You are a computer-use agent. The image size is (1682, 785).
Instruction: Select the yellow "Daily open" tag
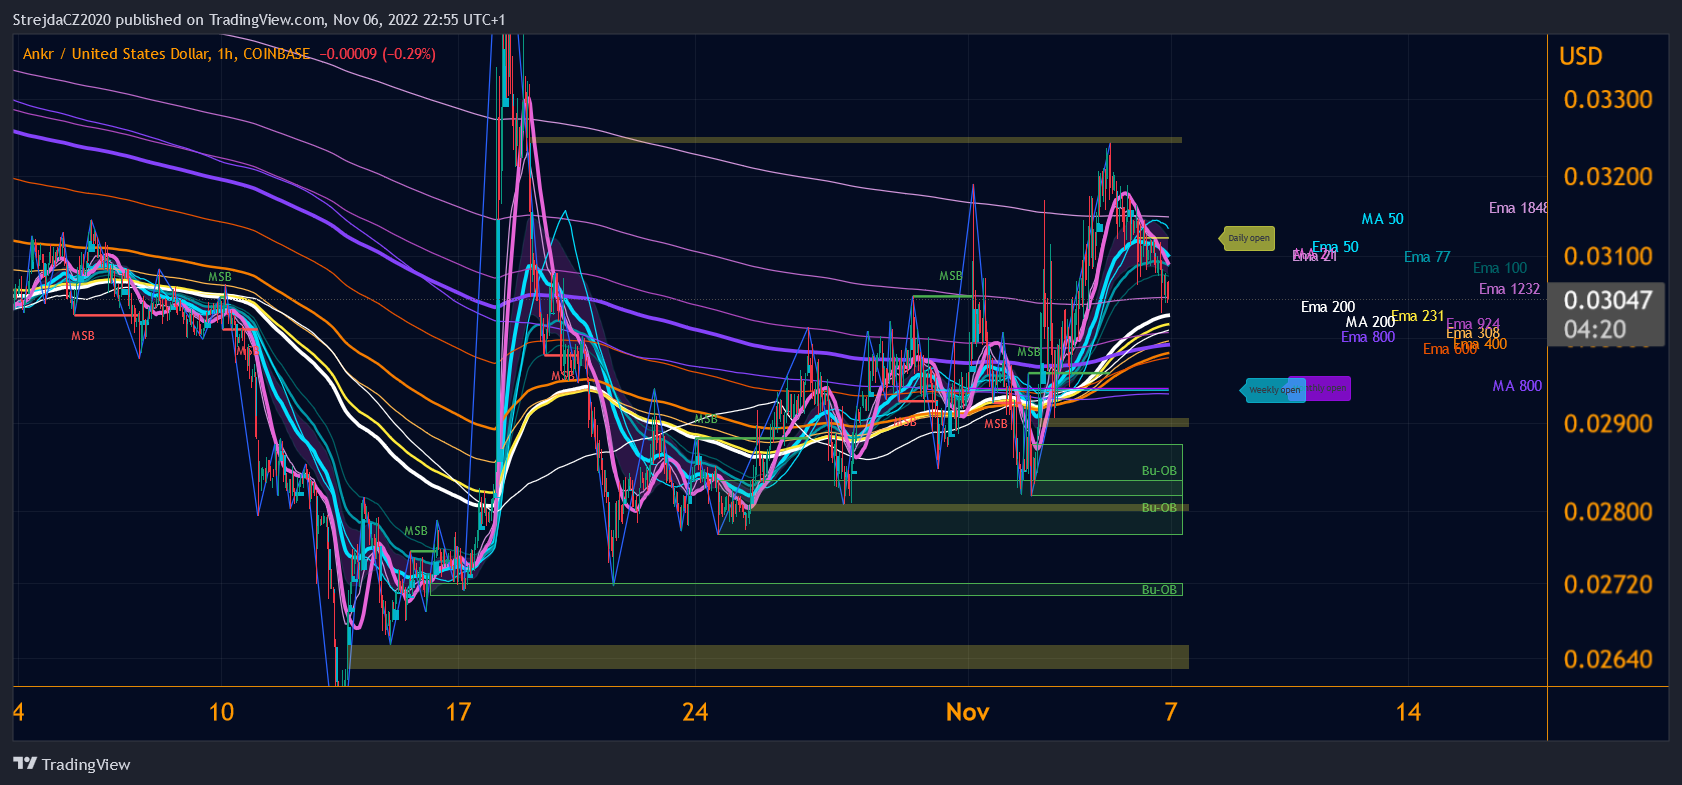(1247, 238)
